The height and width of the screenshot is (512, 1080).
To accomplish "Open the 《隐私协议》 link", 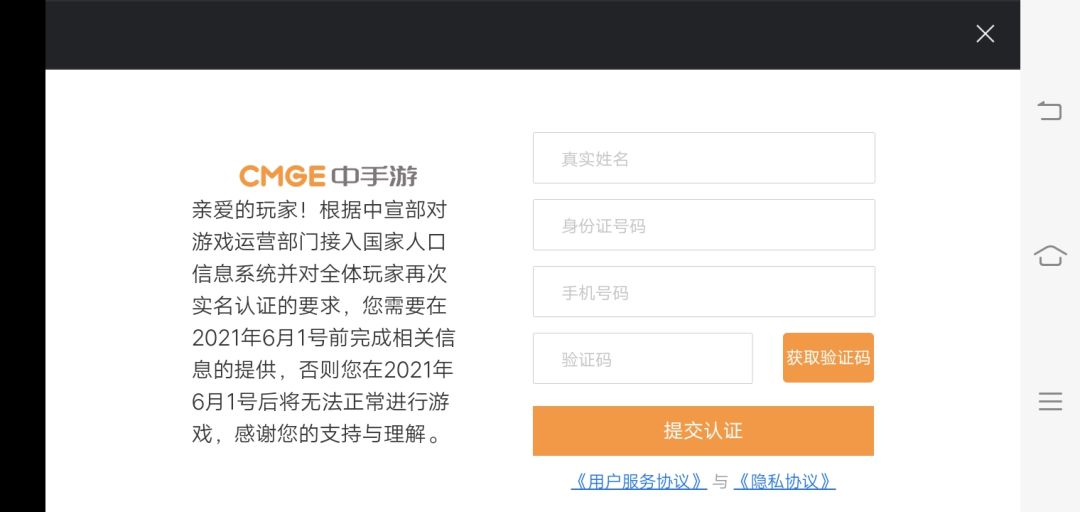I will point(785,481).
